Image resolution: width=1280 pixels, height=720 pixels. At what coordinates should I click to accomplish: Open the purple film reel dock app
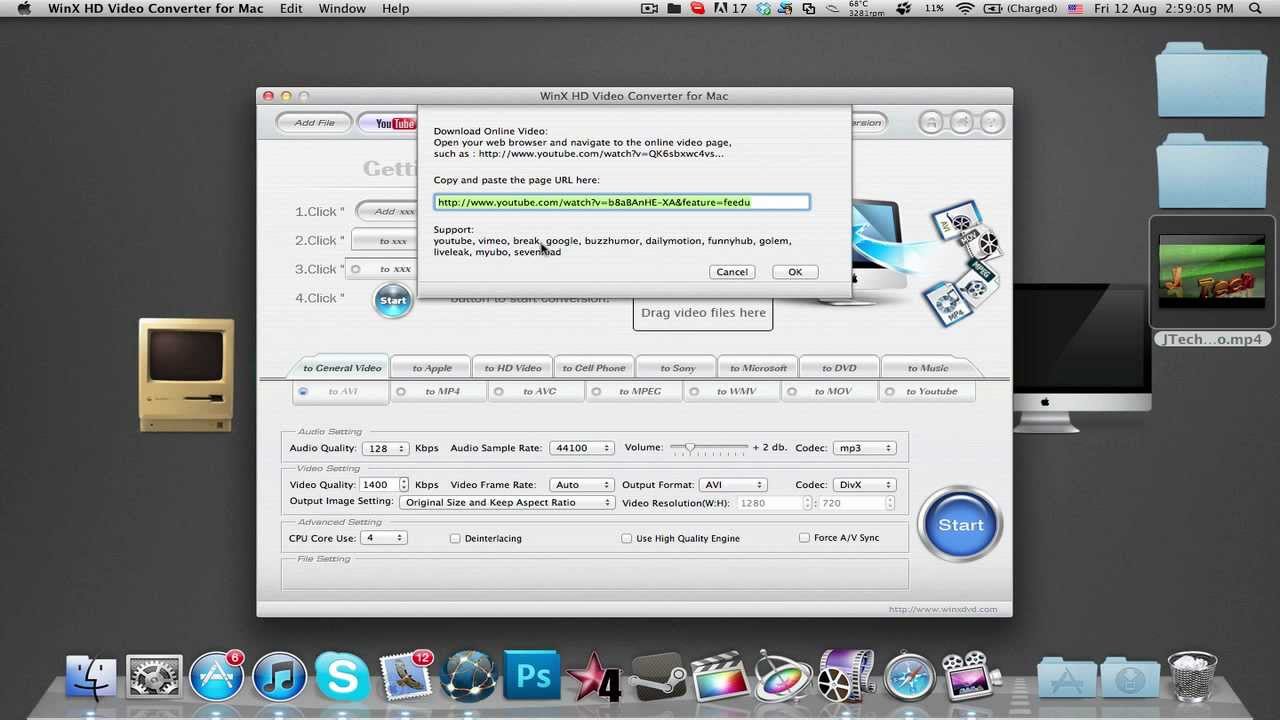coord(846,677)
